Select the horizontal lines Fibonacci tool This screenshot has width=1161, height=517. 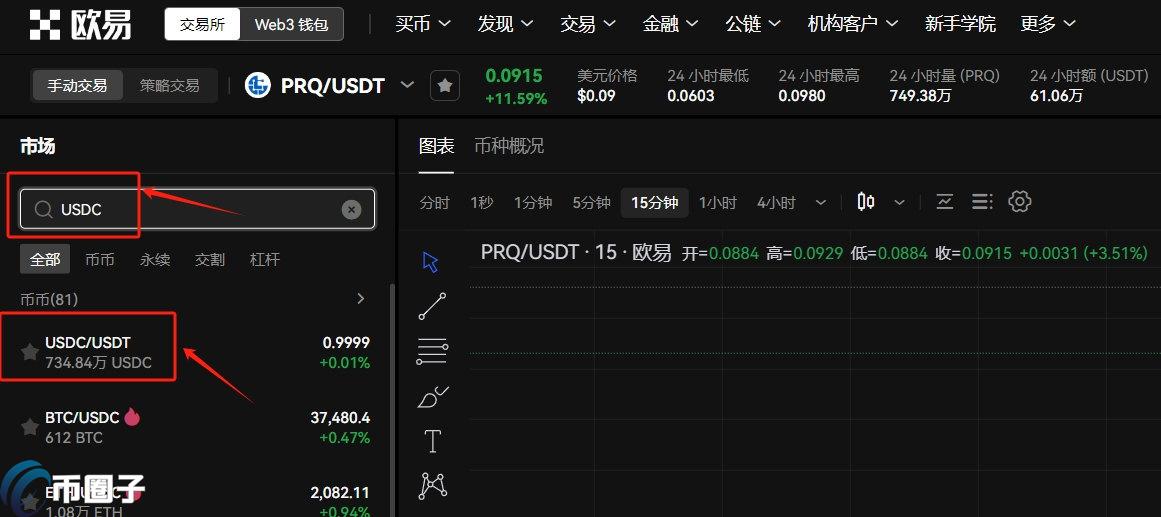point(432,351)
